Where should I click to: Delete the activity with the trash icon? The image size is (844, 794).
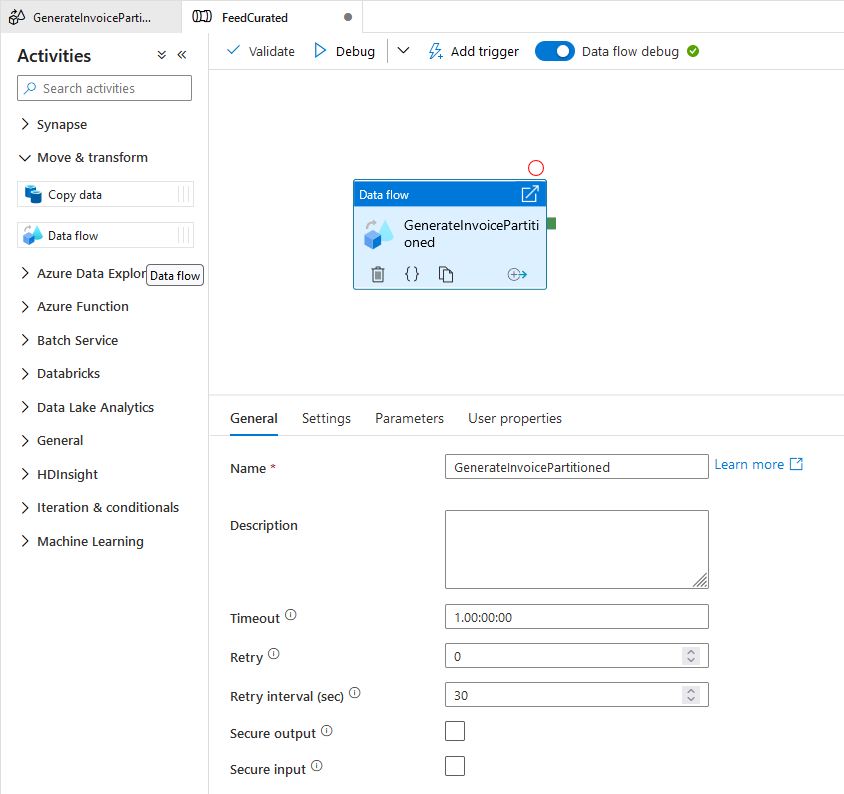[x=378, y=275]
